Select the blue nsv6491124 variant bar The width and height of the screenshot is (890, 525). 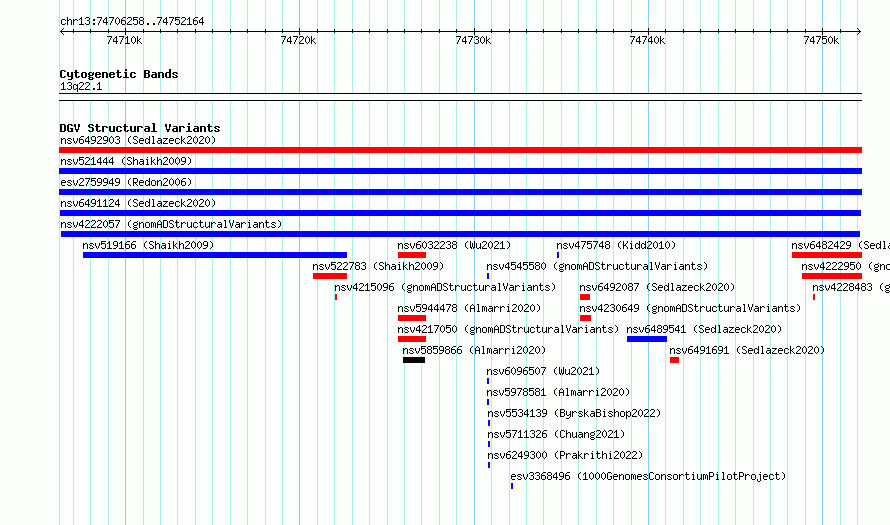click(460, 213)
